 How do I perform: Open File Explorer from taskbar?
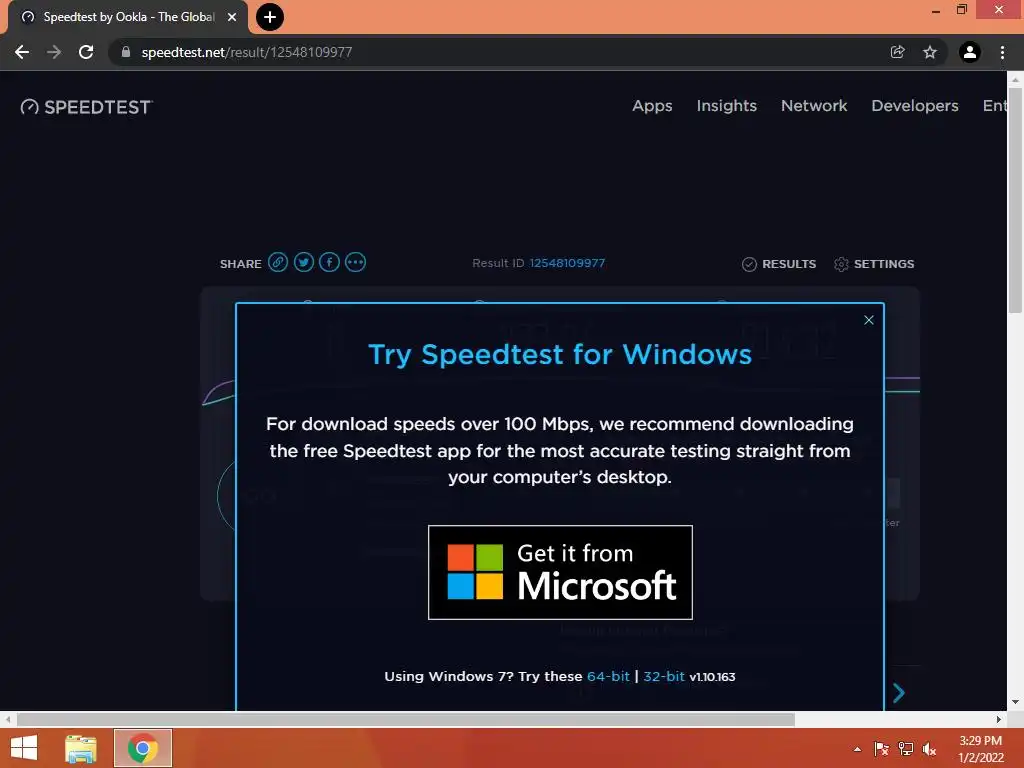tap(81, 748)
